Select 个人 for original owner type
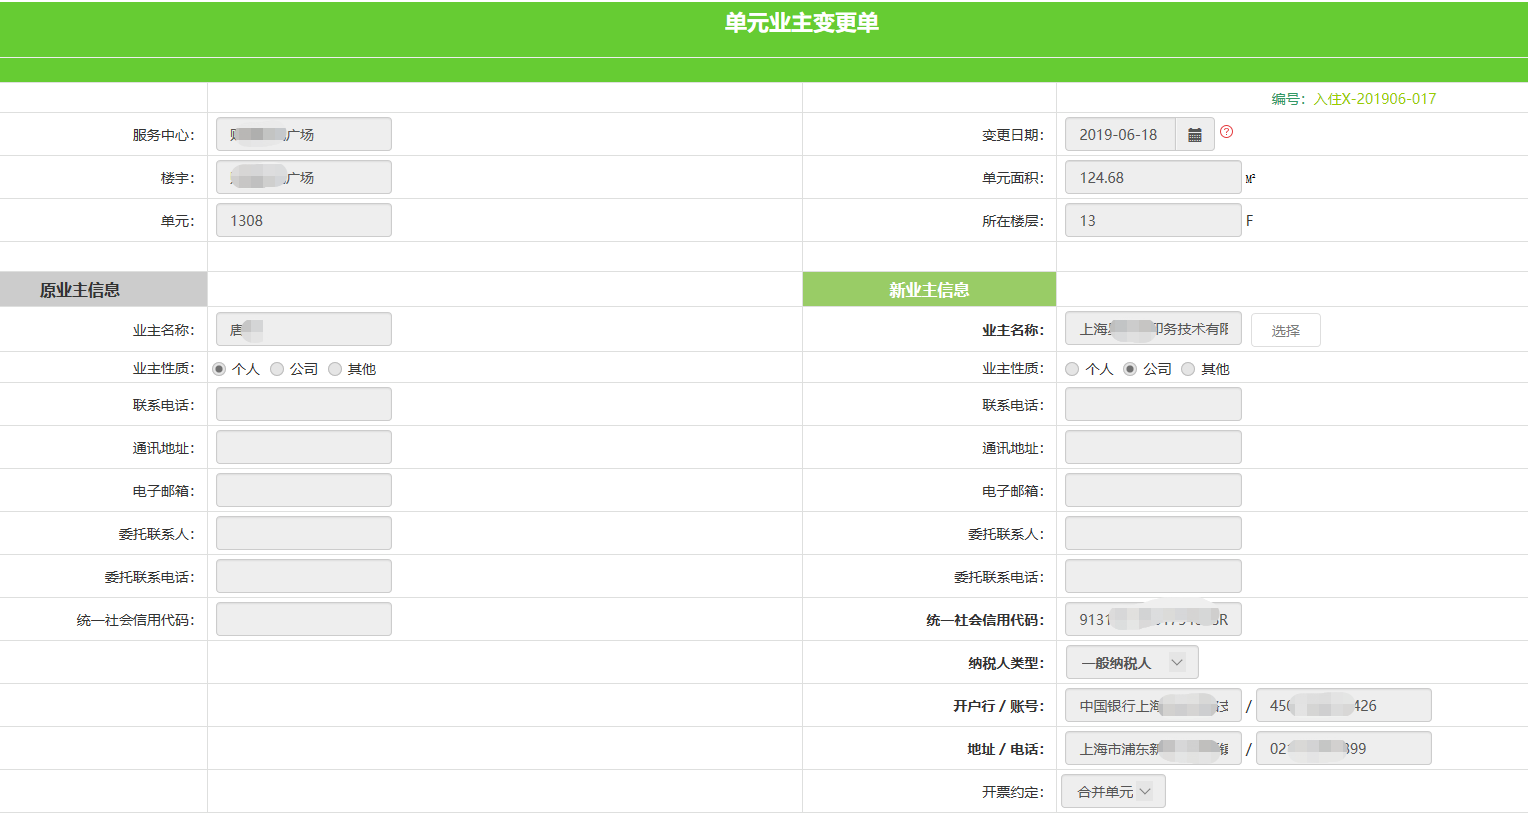This screenshot has width=1528, height=816. 220,369
